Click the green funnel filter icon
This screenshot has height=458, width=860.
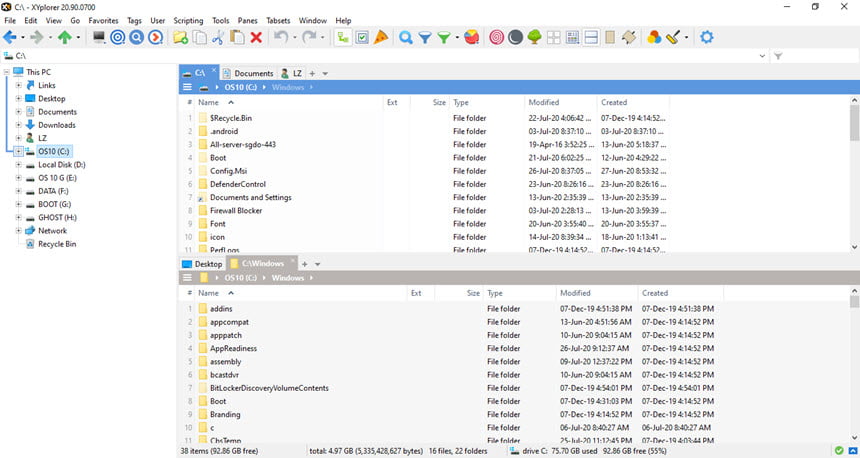tap(444, 37)
